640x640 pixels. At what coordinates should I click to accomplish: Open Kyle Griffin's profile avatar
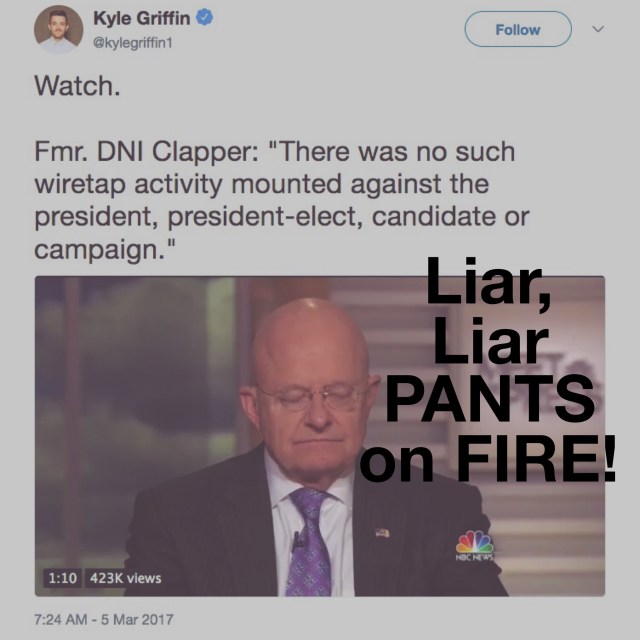click(x=58, y=29)
